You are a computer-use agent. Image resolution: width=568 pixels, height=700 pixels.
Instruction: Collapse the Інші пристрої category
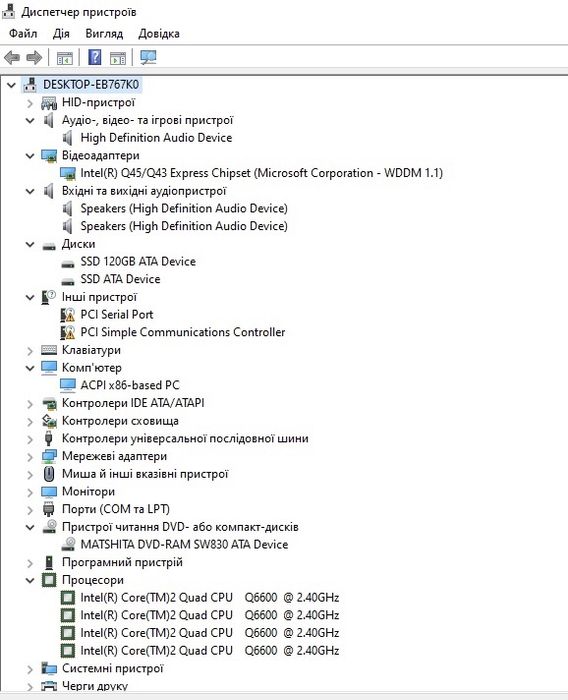point(30,297)
